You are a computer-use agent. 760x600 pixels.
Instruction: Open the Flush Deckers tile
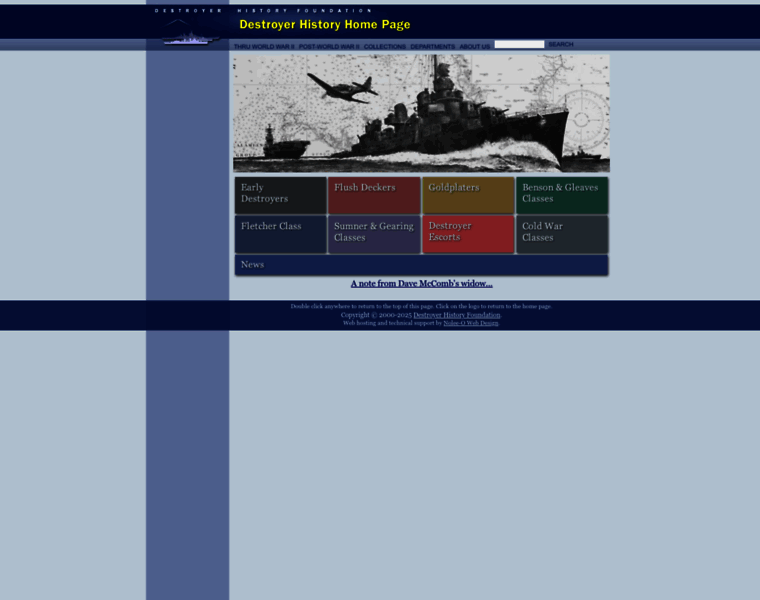(374, 195)
